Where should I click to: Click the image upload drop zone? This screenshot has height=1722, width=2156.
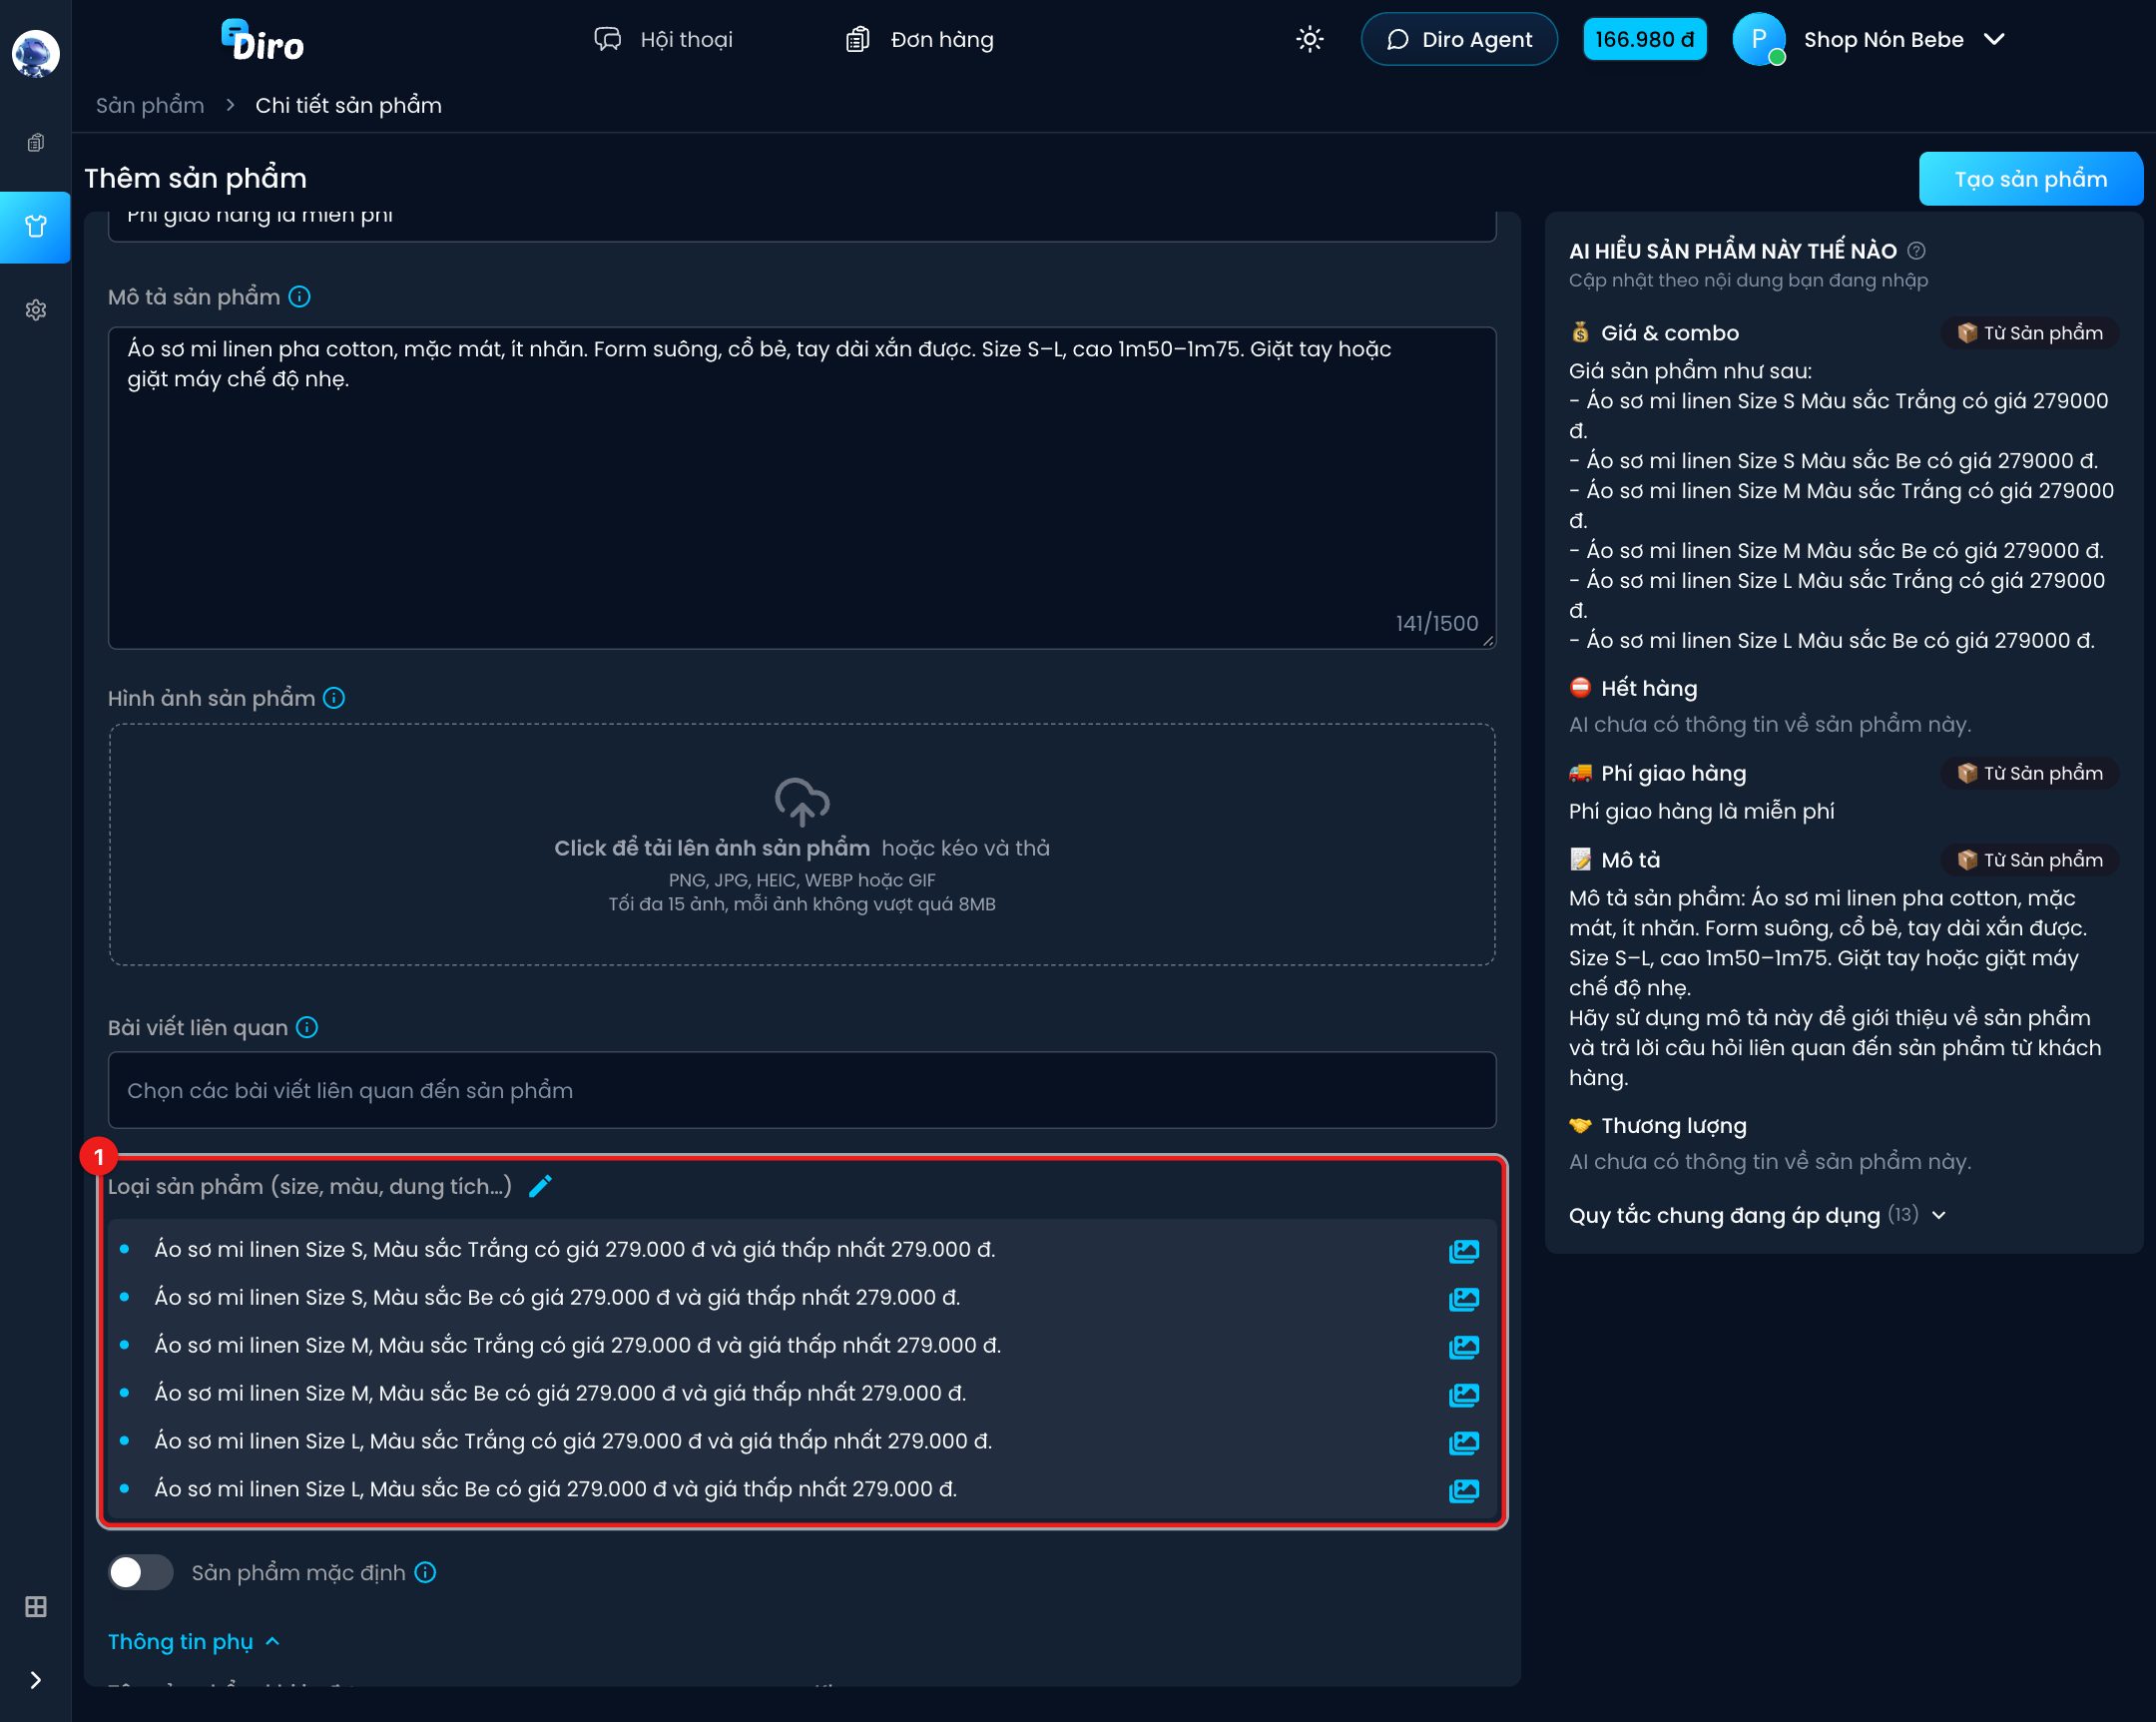click(x=802, y=845)
